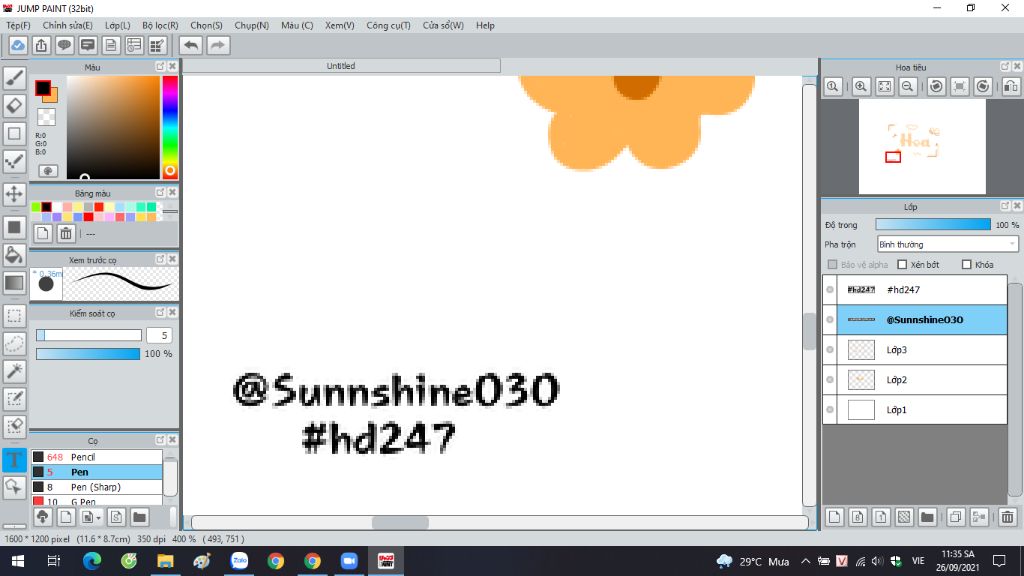The width and height of the screenshot is (1024, 576).
Task: Zoom out using the navigator icon
Action: [907, 86]
